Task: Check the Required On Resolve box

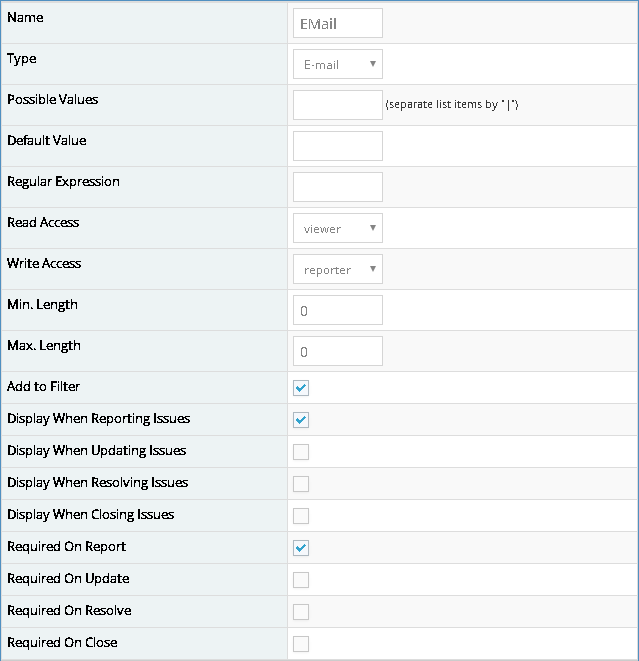Action: click(x=301, y=612)
